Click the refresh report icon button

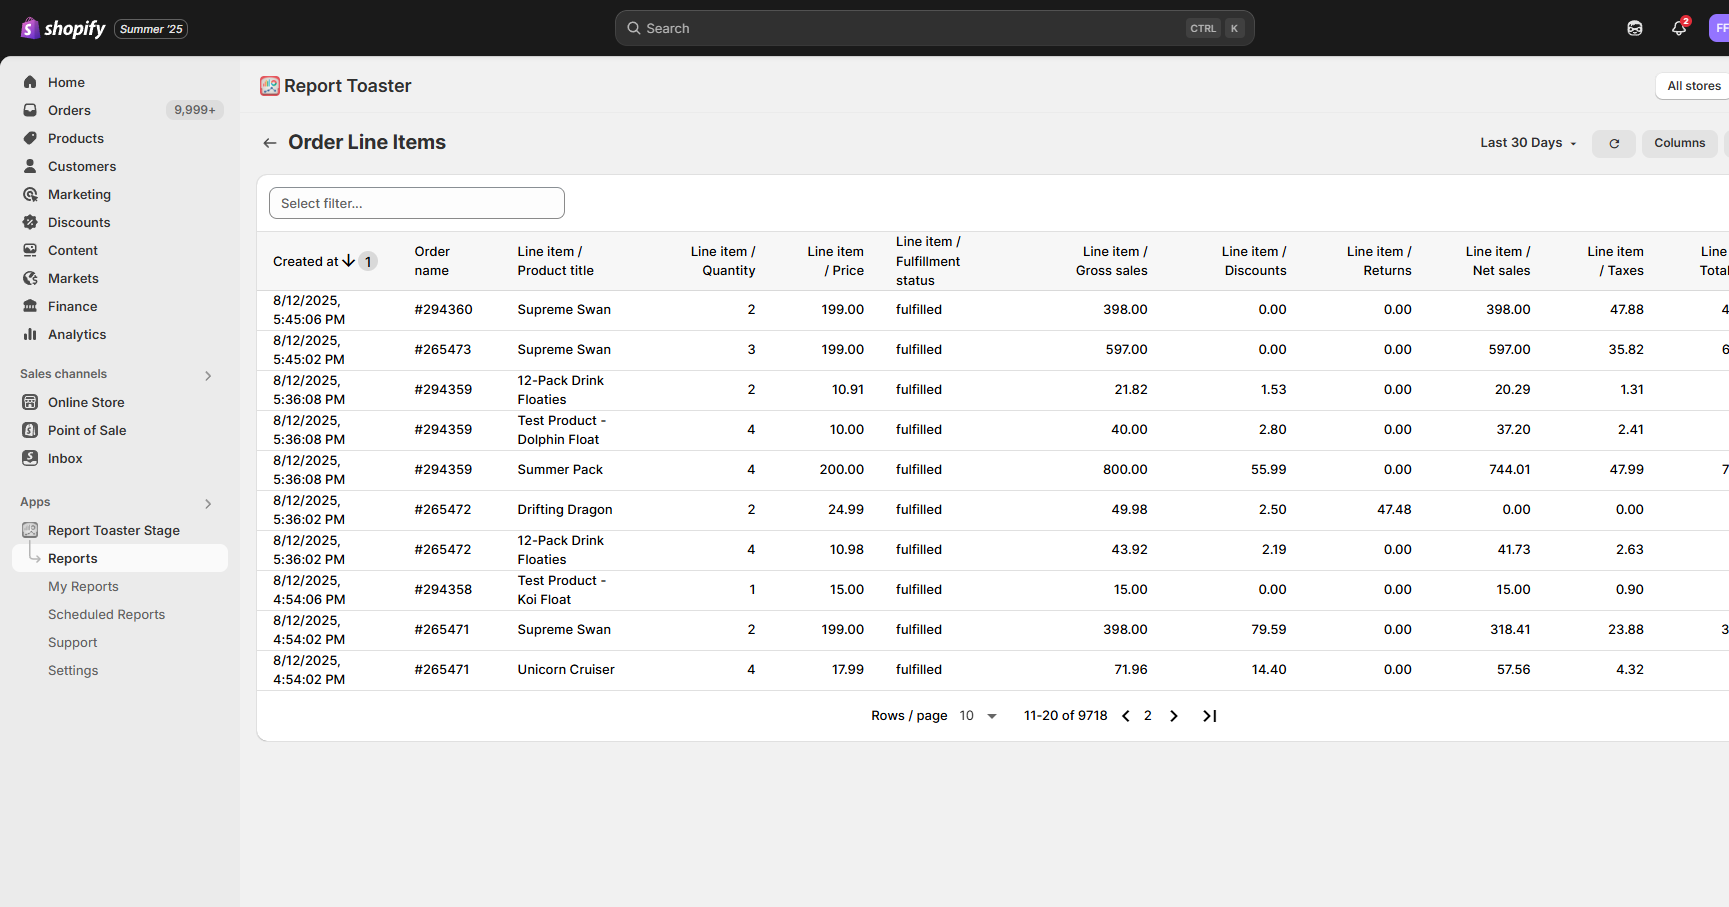tap(1613, 144)
